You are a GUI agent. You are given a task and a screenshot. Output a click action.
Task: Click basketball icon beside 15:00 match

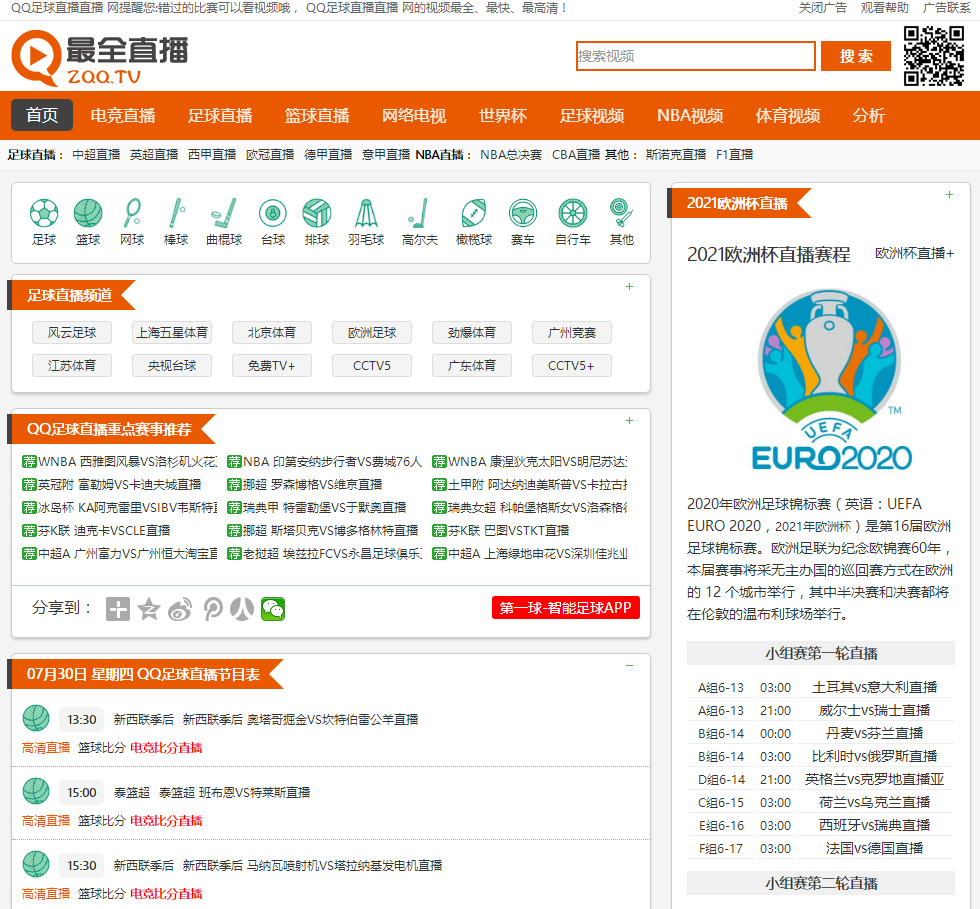36,791
